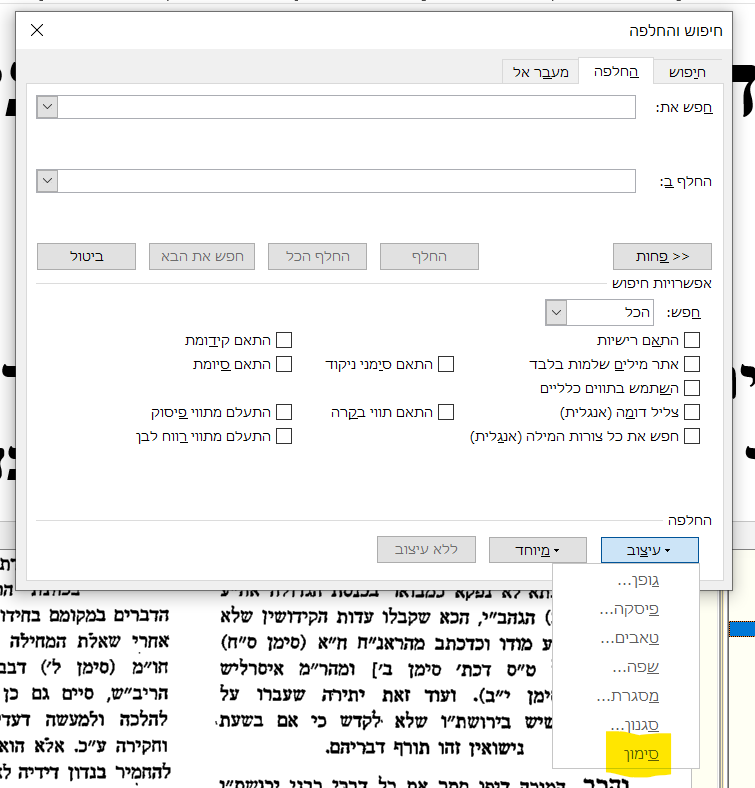The image size is (755, 788).
Task: Check התאם תווי בקרה
Action: point(446,412)
